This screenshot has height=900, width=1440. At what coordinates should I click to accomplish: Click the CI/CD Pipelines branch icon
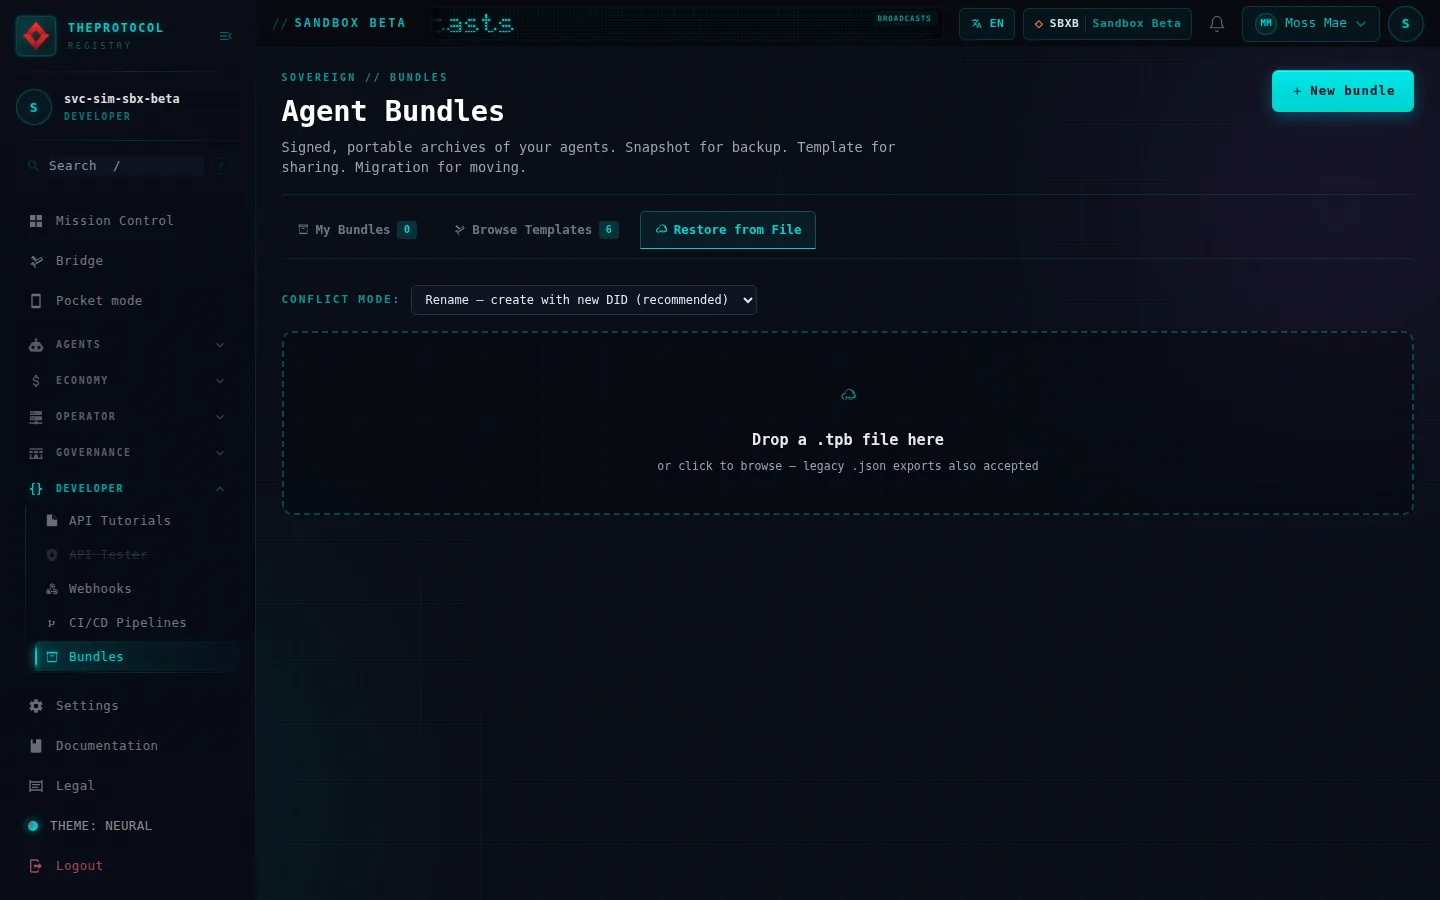pyautogui.click(x=52, y=623)
